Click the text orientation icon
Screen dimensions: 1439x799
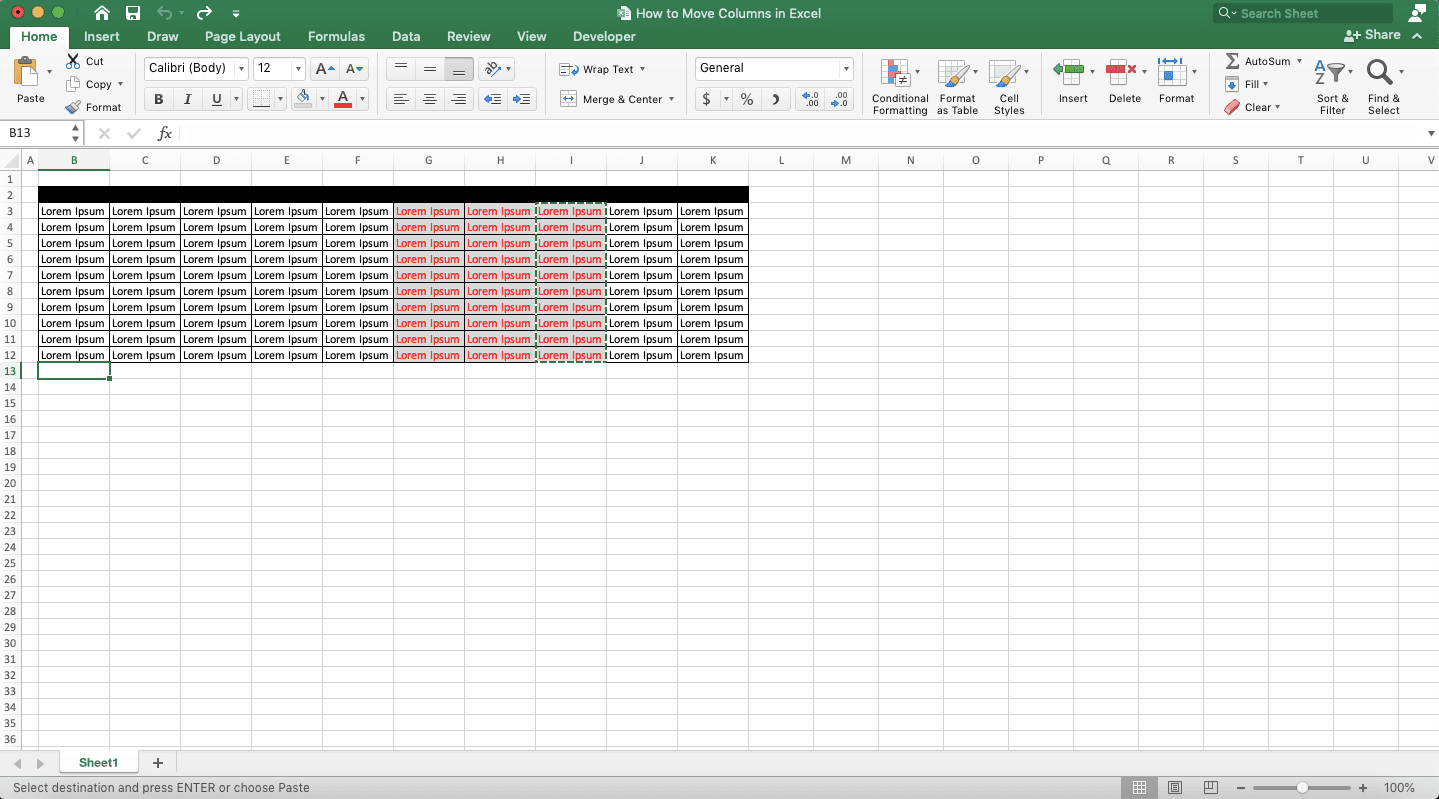coord(491,69)
